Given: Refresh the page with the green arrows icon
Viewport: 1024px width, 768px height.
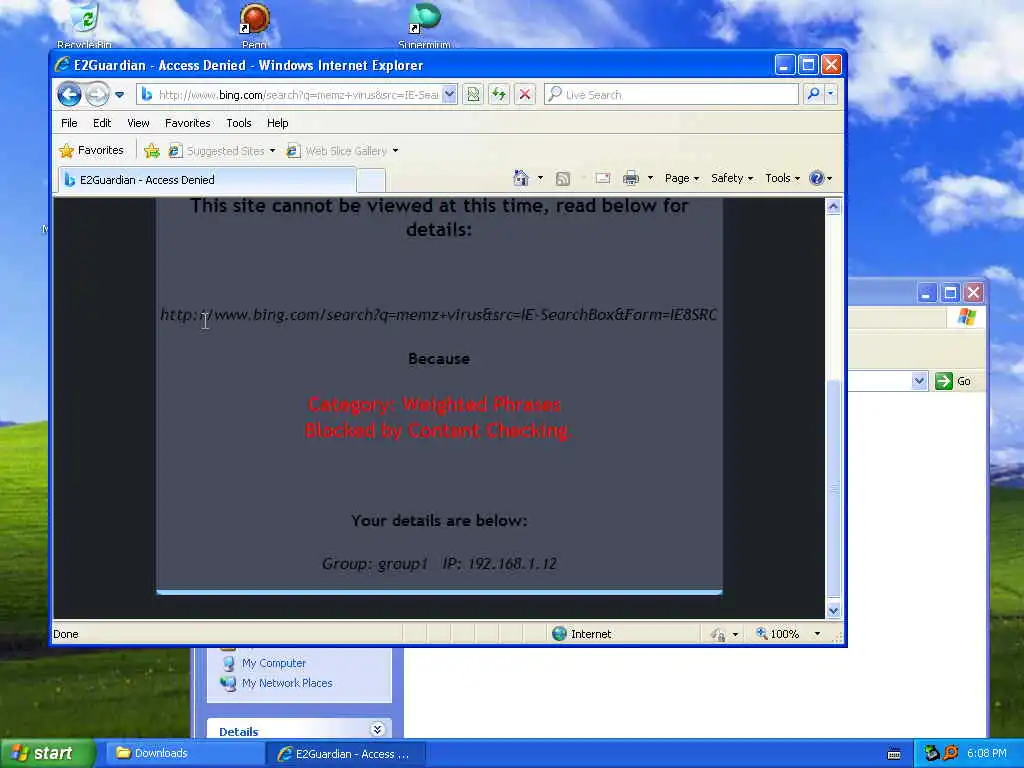Looking at the screenshot, I should 499,95.
